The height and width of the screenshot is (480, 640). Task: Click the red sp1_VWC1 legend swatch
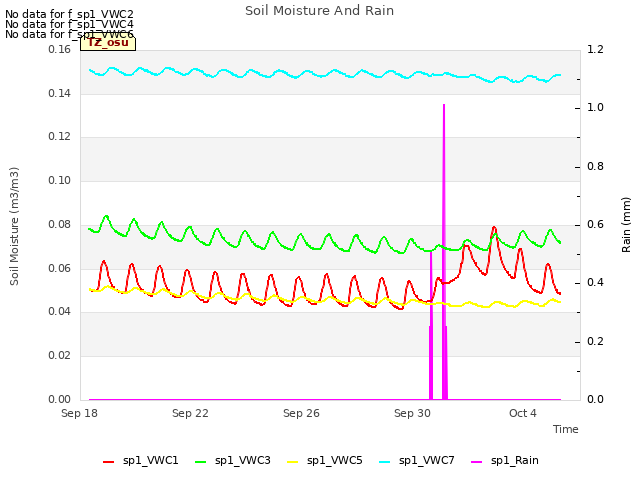pos(109,462)
